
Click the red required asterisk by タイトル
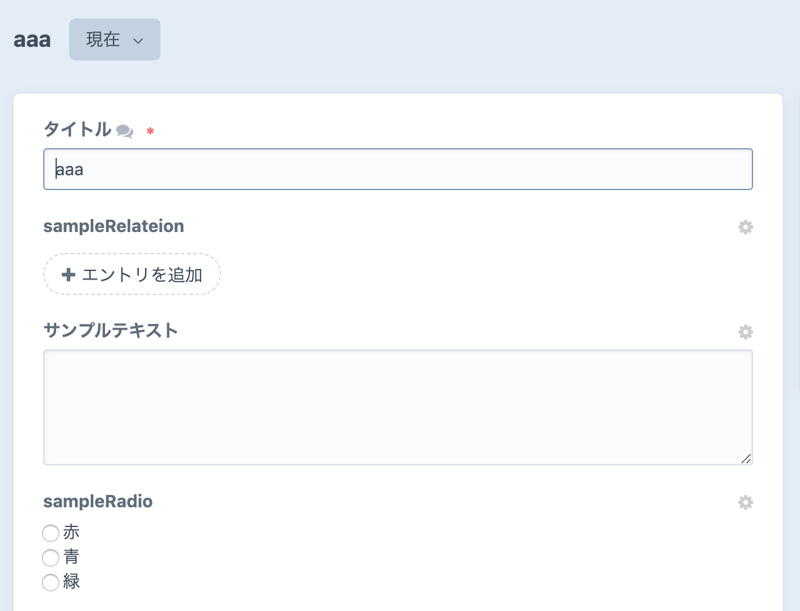150,132
